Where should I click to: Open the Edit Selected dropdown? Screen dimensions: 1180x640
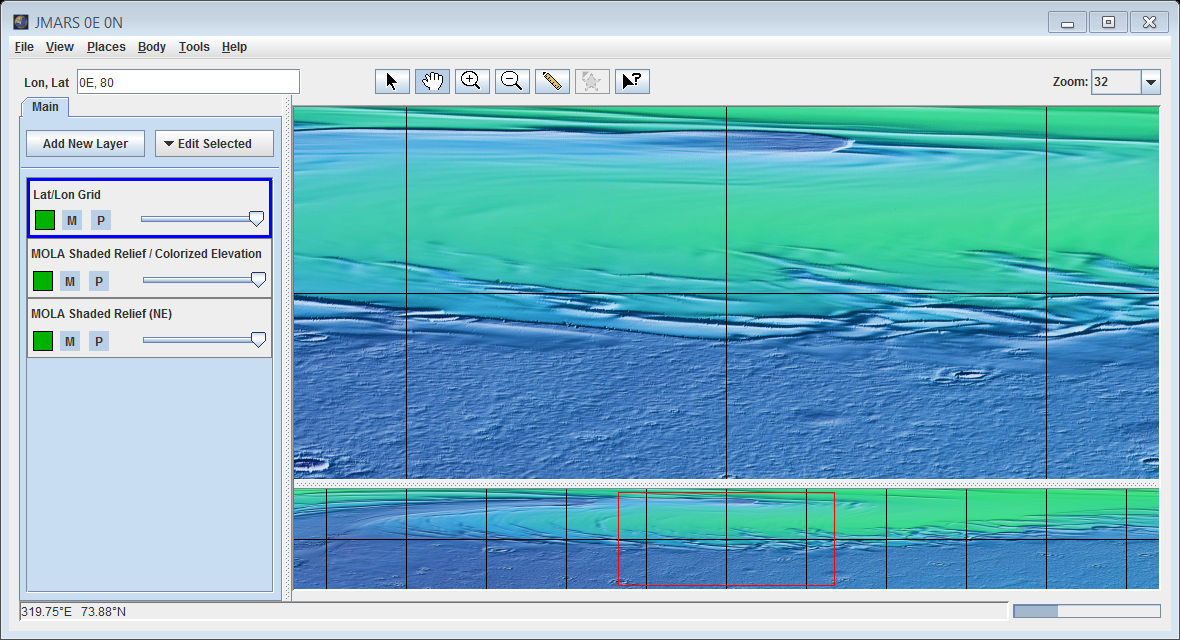pyautogui.click(x=214, y=144)
